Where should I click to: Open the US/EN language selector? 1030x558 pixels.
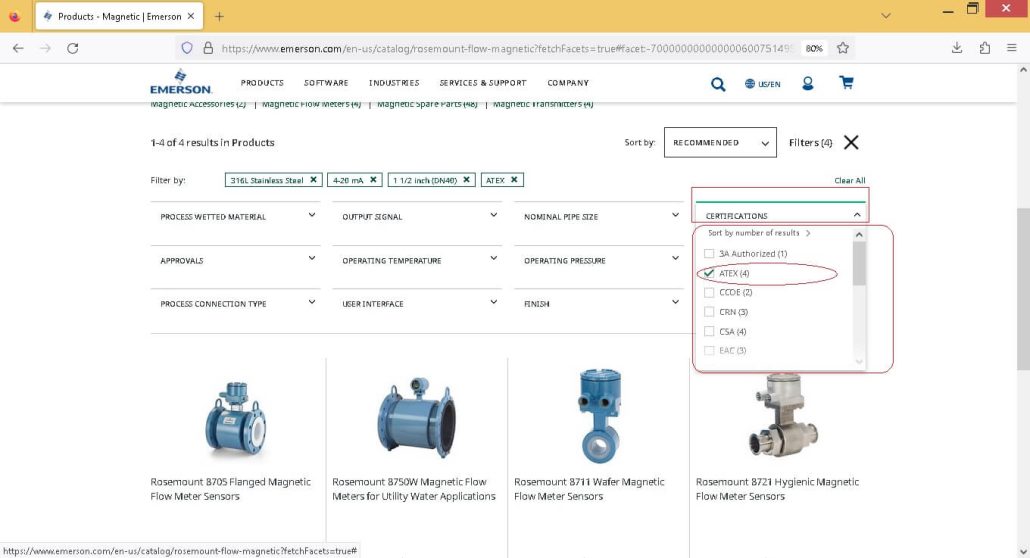763,83
